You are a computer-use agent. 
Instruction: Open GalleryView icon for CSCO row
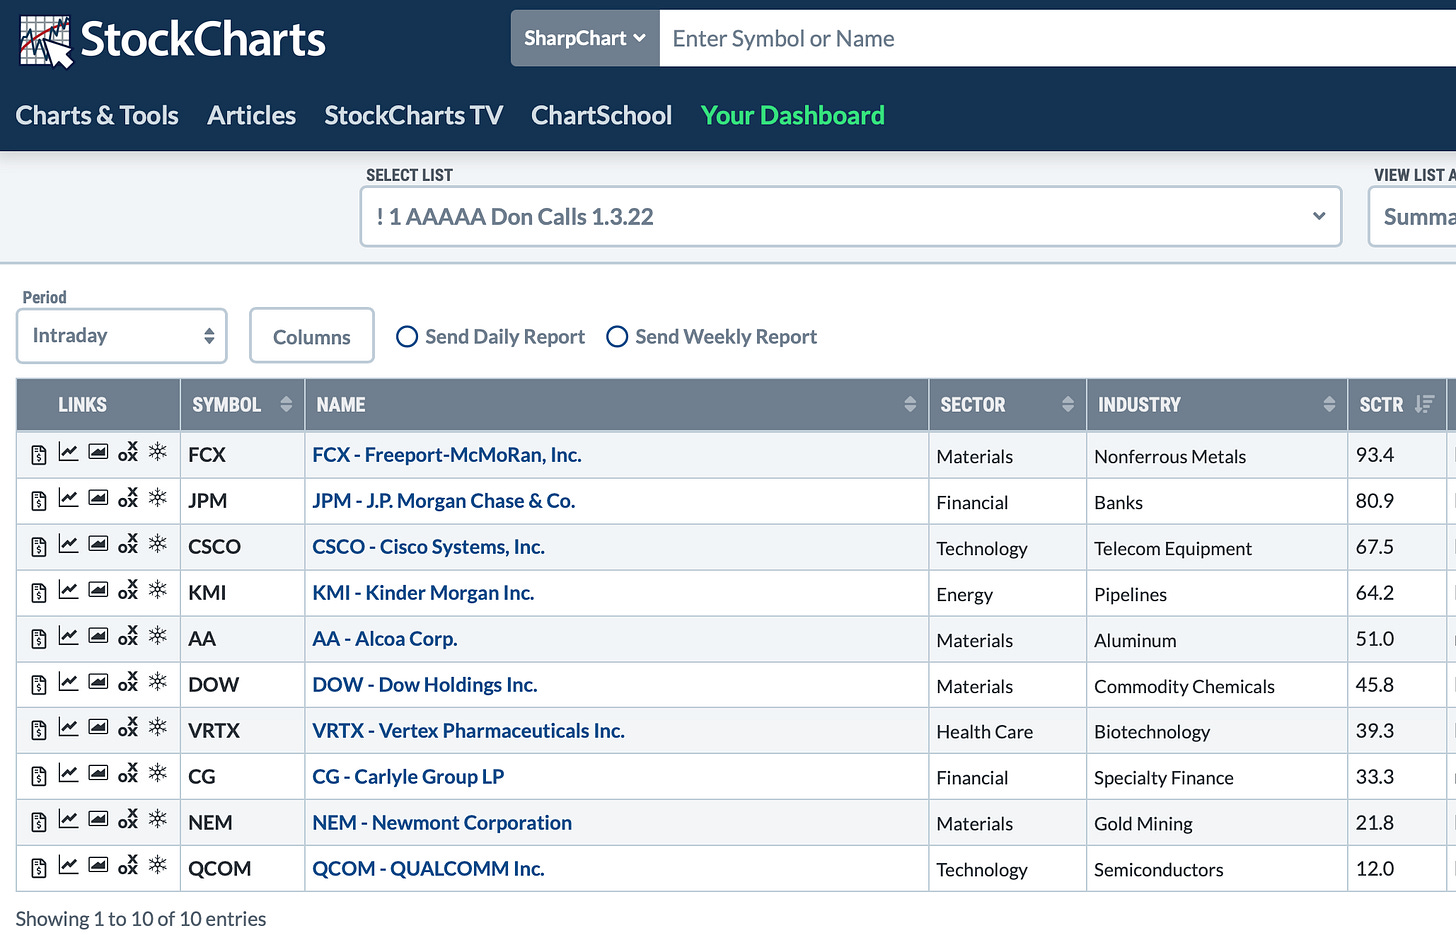point(98,544)
